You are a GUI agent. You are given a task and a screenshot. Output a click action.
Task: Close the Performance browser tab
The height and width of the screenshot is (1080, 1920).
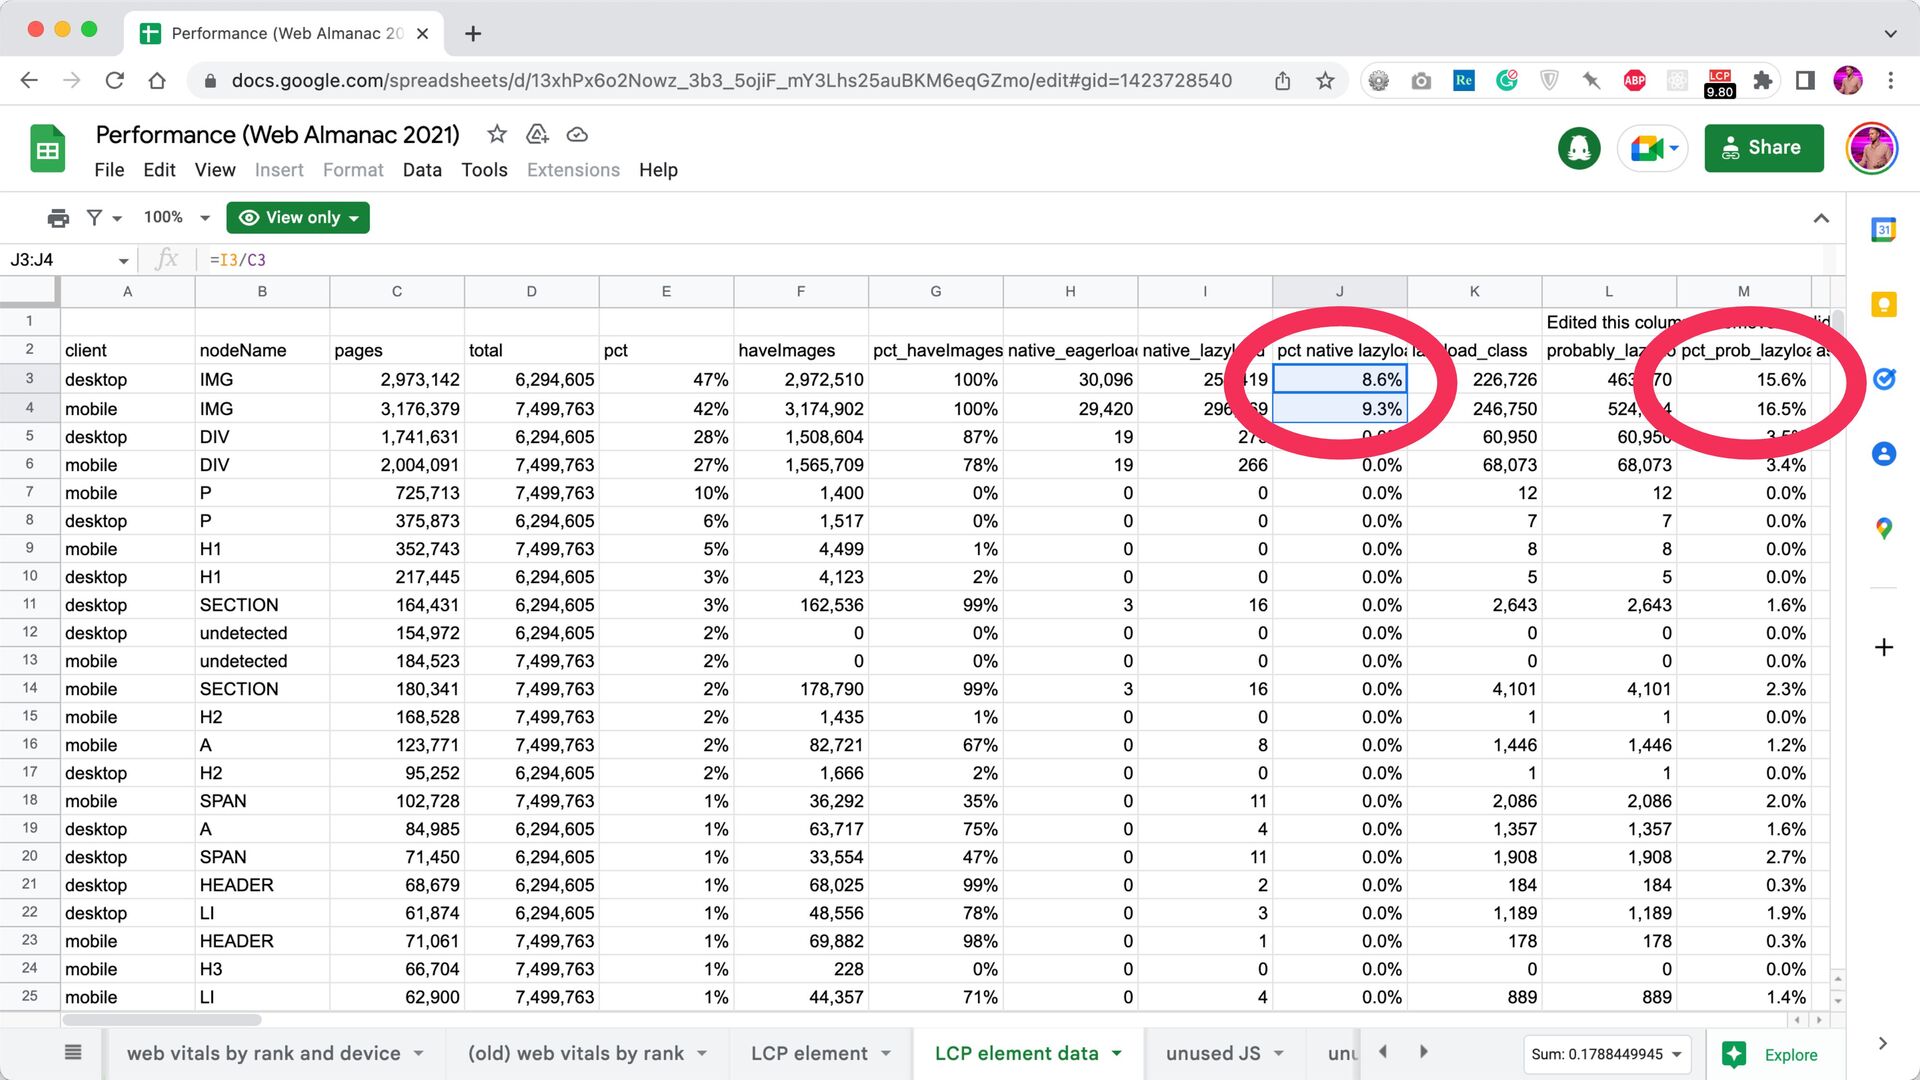tap(422, 33)
